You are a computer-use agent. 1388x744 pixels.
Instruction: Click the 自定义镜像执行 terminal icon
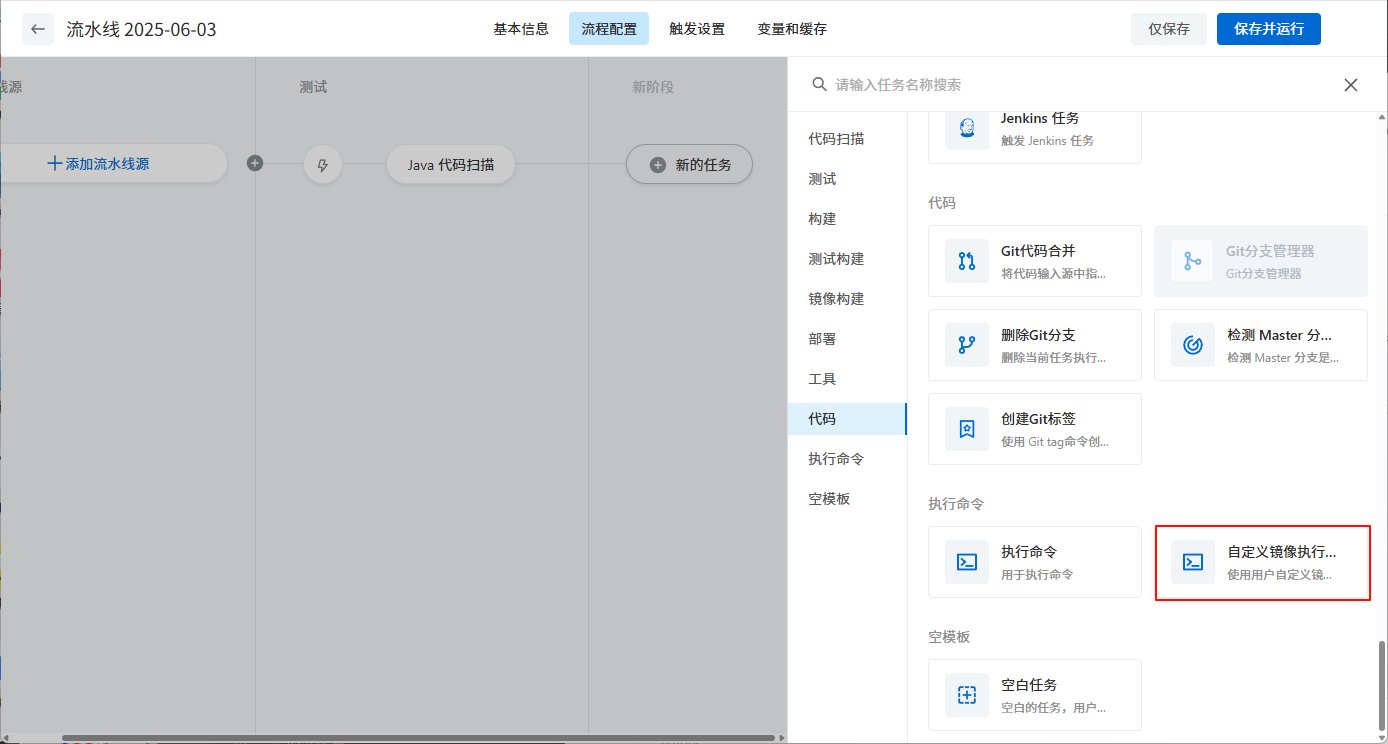[x=1192, y=562]
